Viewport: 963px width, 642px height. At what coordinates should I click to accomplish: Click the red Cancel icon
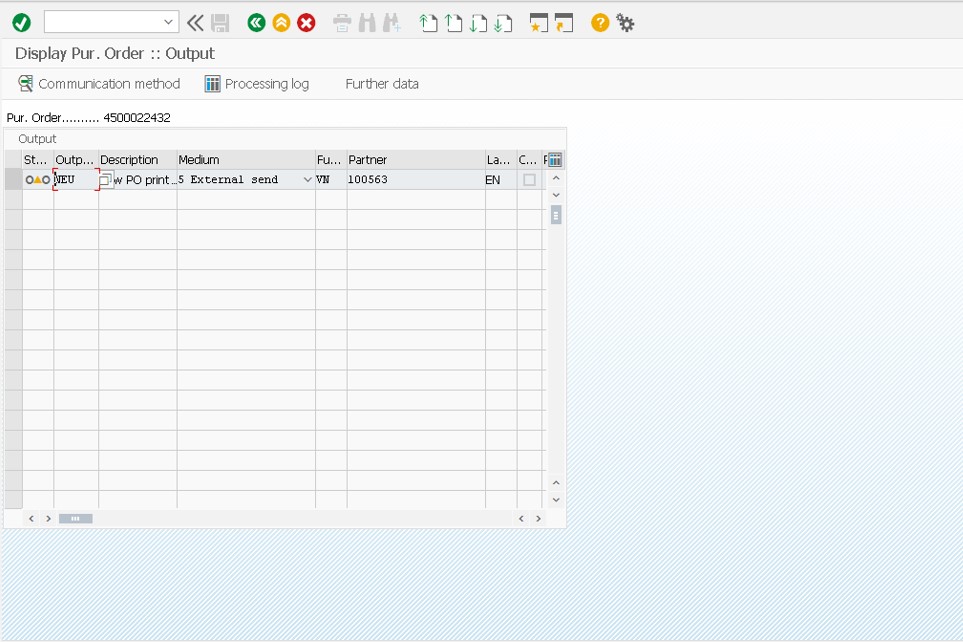(306, 23)
